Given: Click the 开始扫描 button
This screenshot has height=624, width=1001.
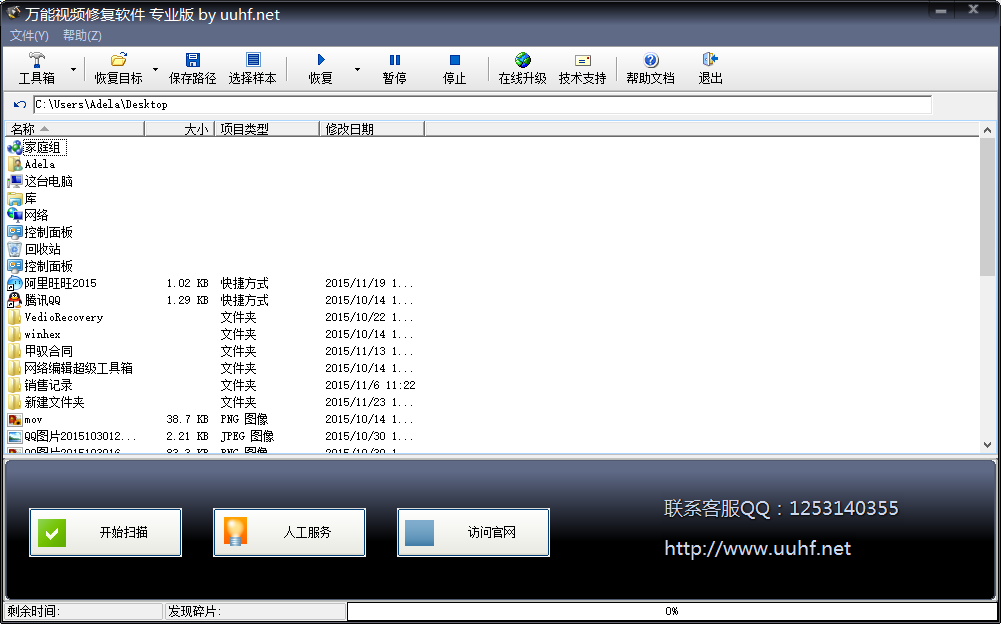Looking at the screenshot, I should click(x=106, y=532).
